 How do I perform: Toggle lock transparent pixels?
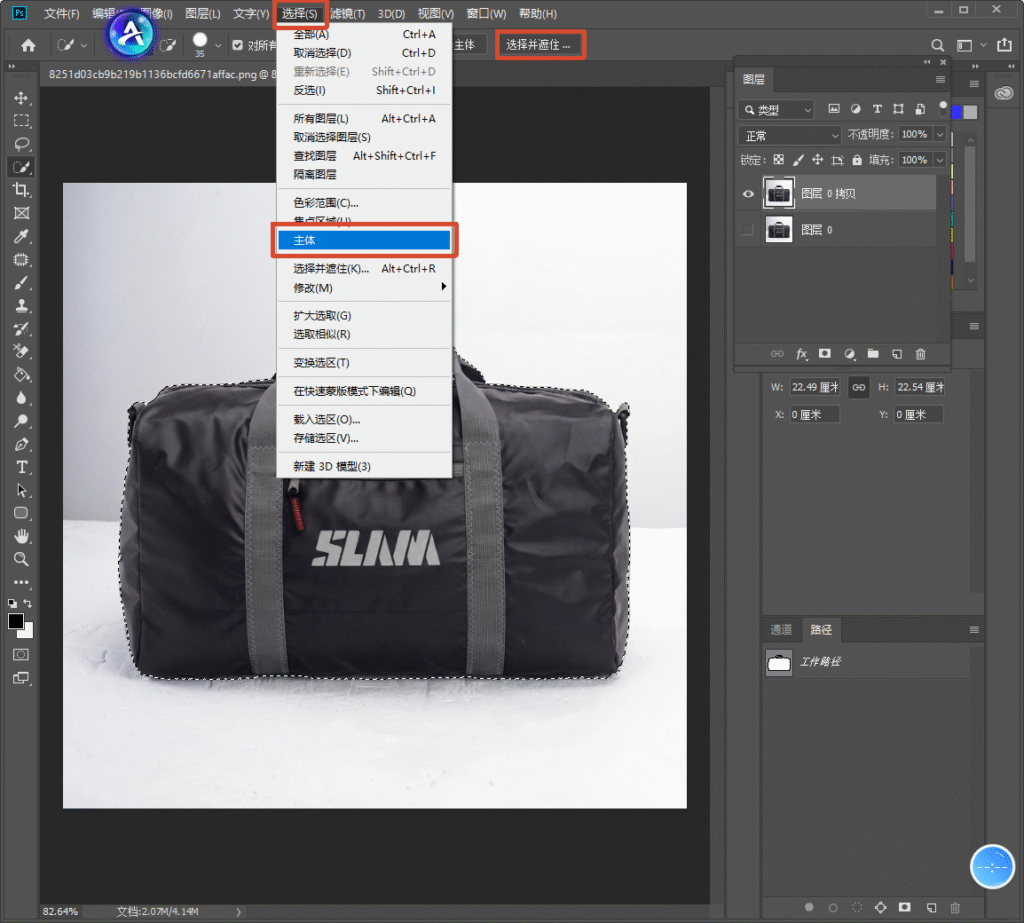click(x=778, y=160)
